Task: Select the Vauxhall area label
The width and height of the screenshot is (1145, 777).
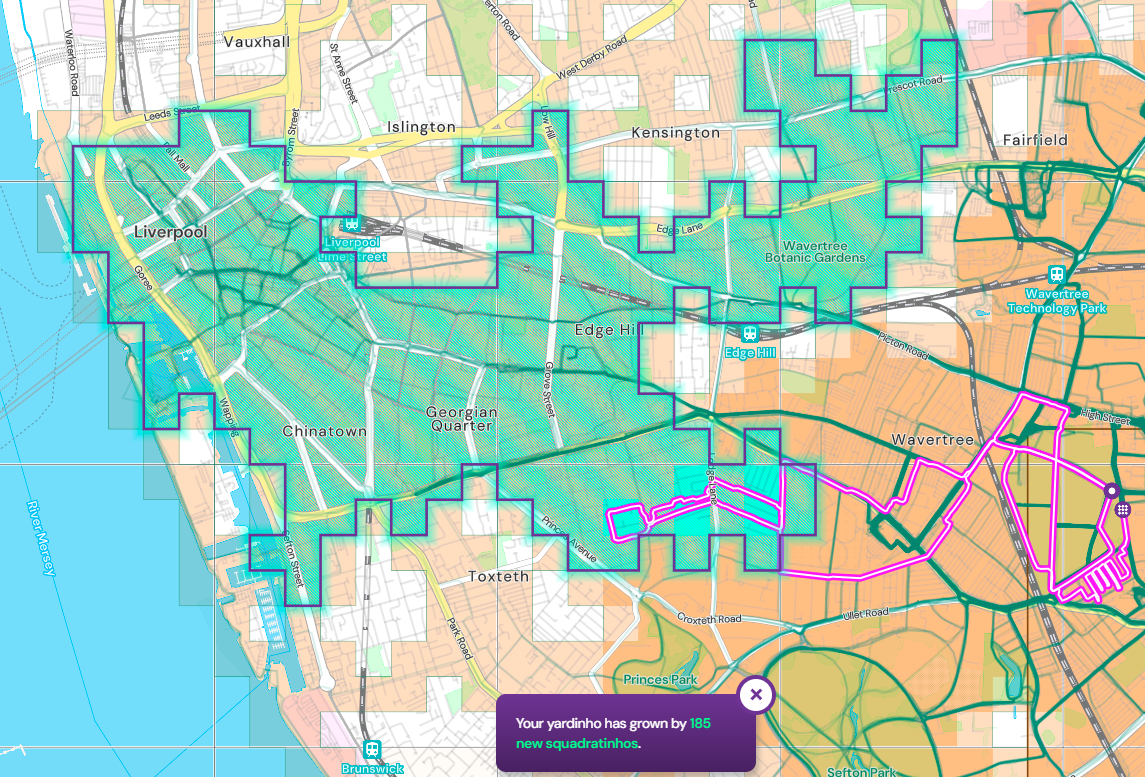Action: 257,42
